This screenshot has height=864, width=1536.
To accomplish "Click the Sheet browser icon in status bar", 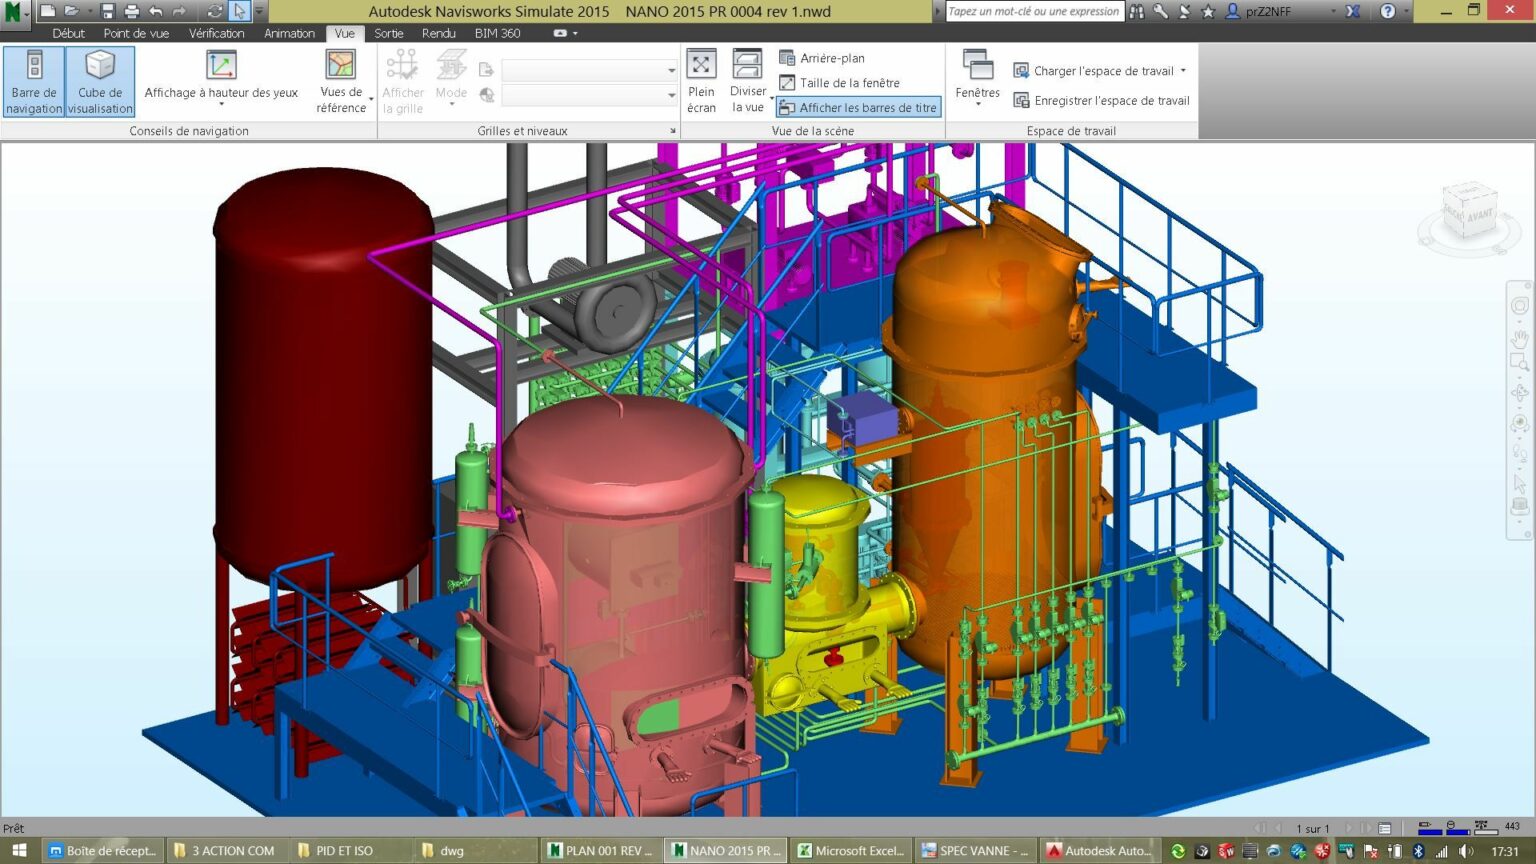I will [1385, 828].
